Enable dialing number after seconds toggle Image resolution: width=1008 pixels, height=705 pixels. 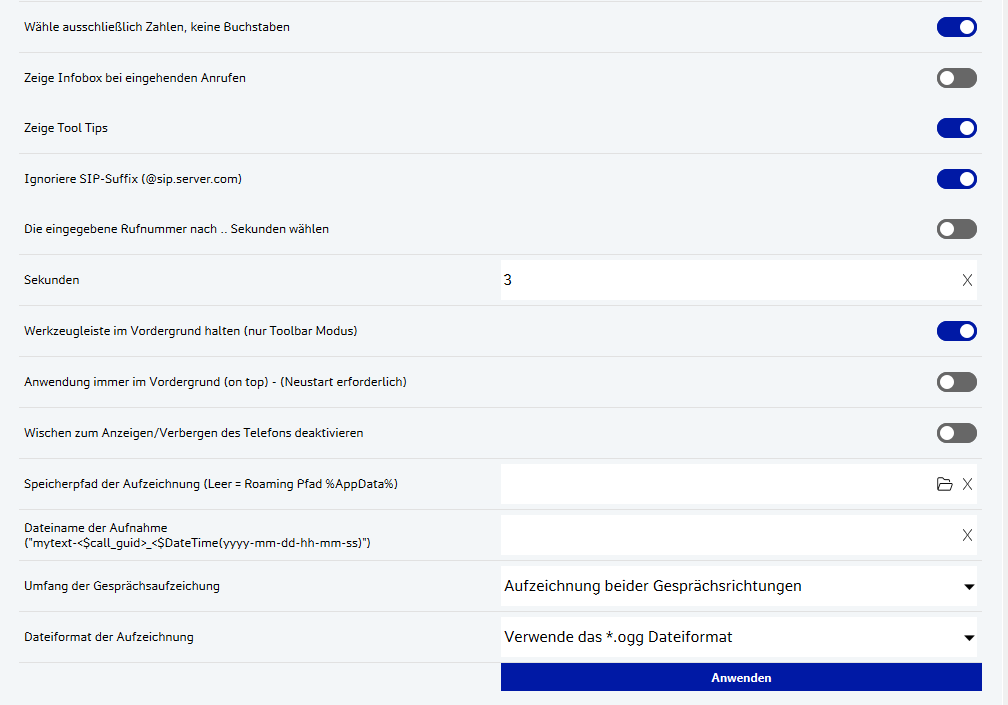point(956,229)
